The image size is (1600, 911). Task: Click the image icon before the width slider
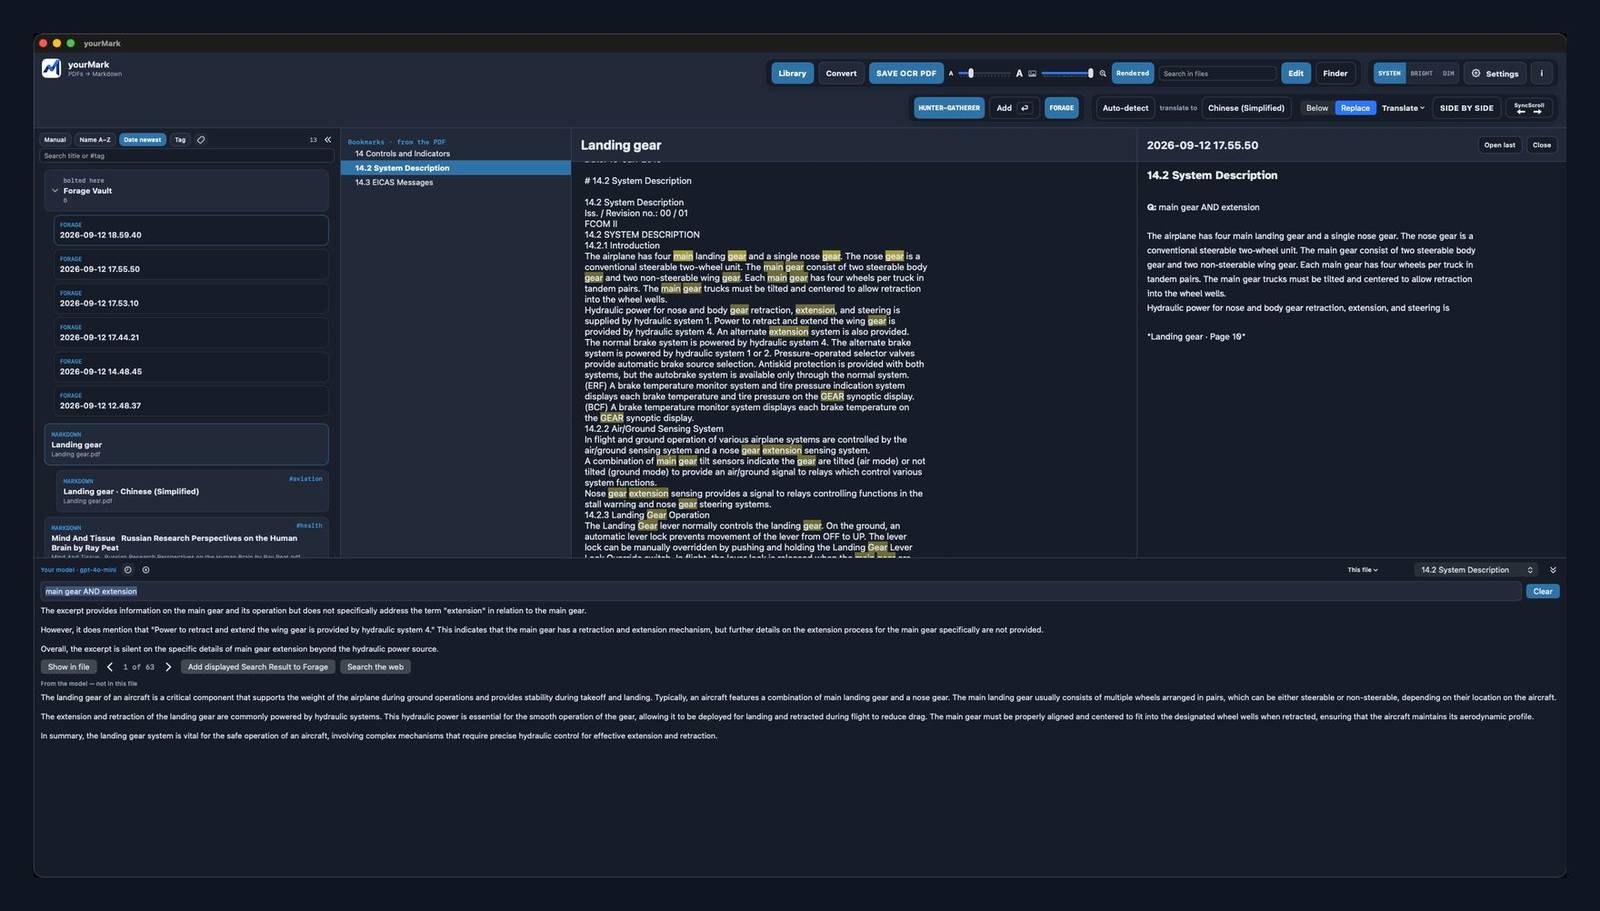[1032, 73]
